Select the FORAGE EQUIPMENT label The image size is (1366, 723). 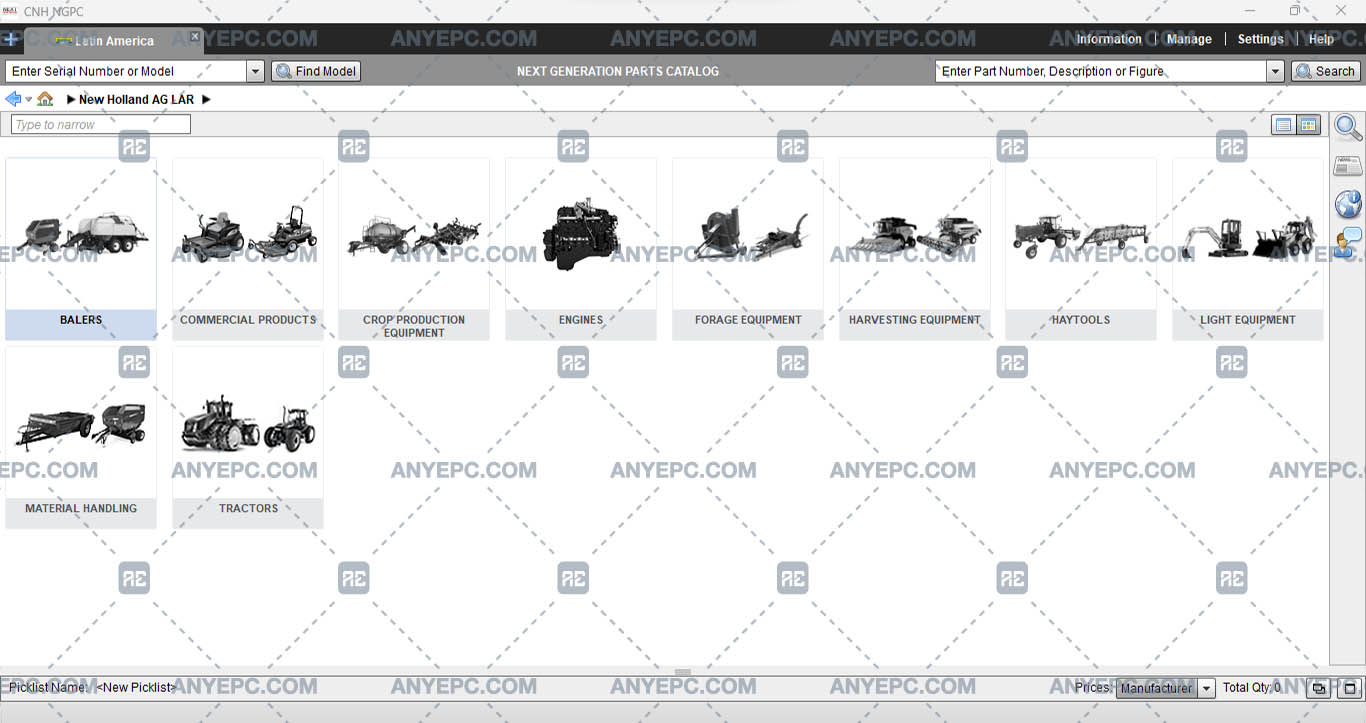(748, 320)
